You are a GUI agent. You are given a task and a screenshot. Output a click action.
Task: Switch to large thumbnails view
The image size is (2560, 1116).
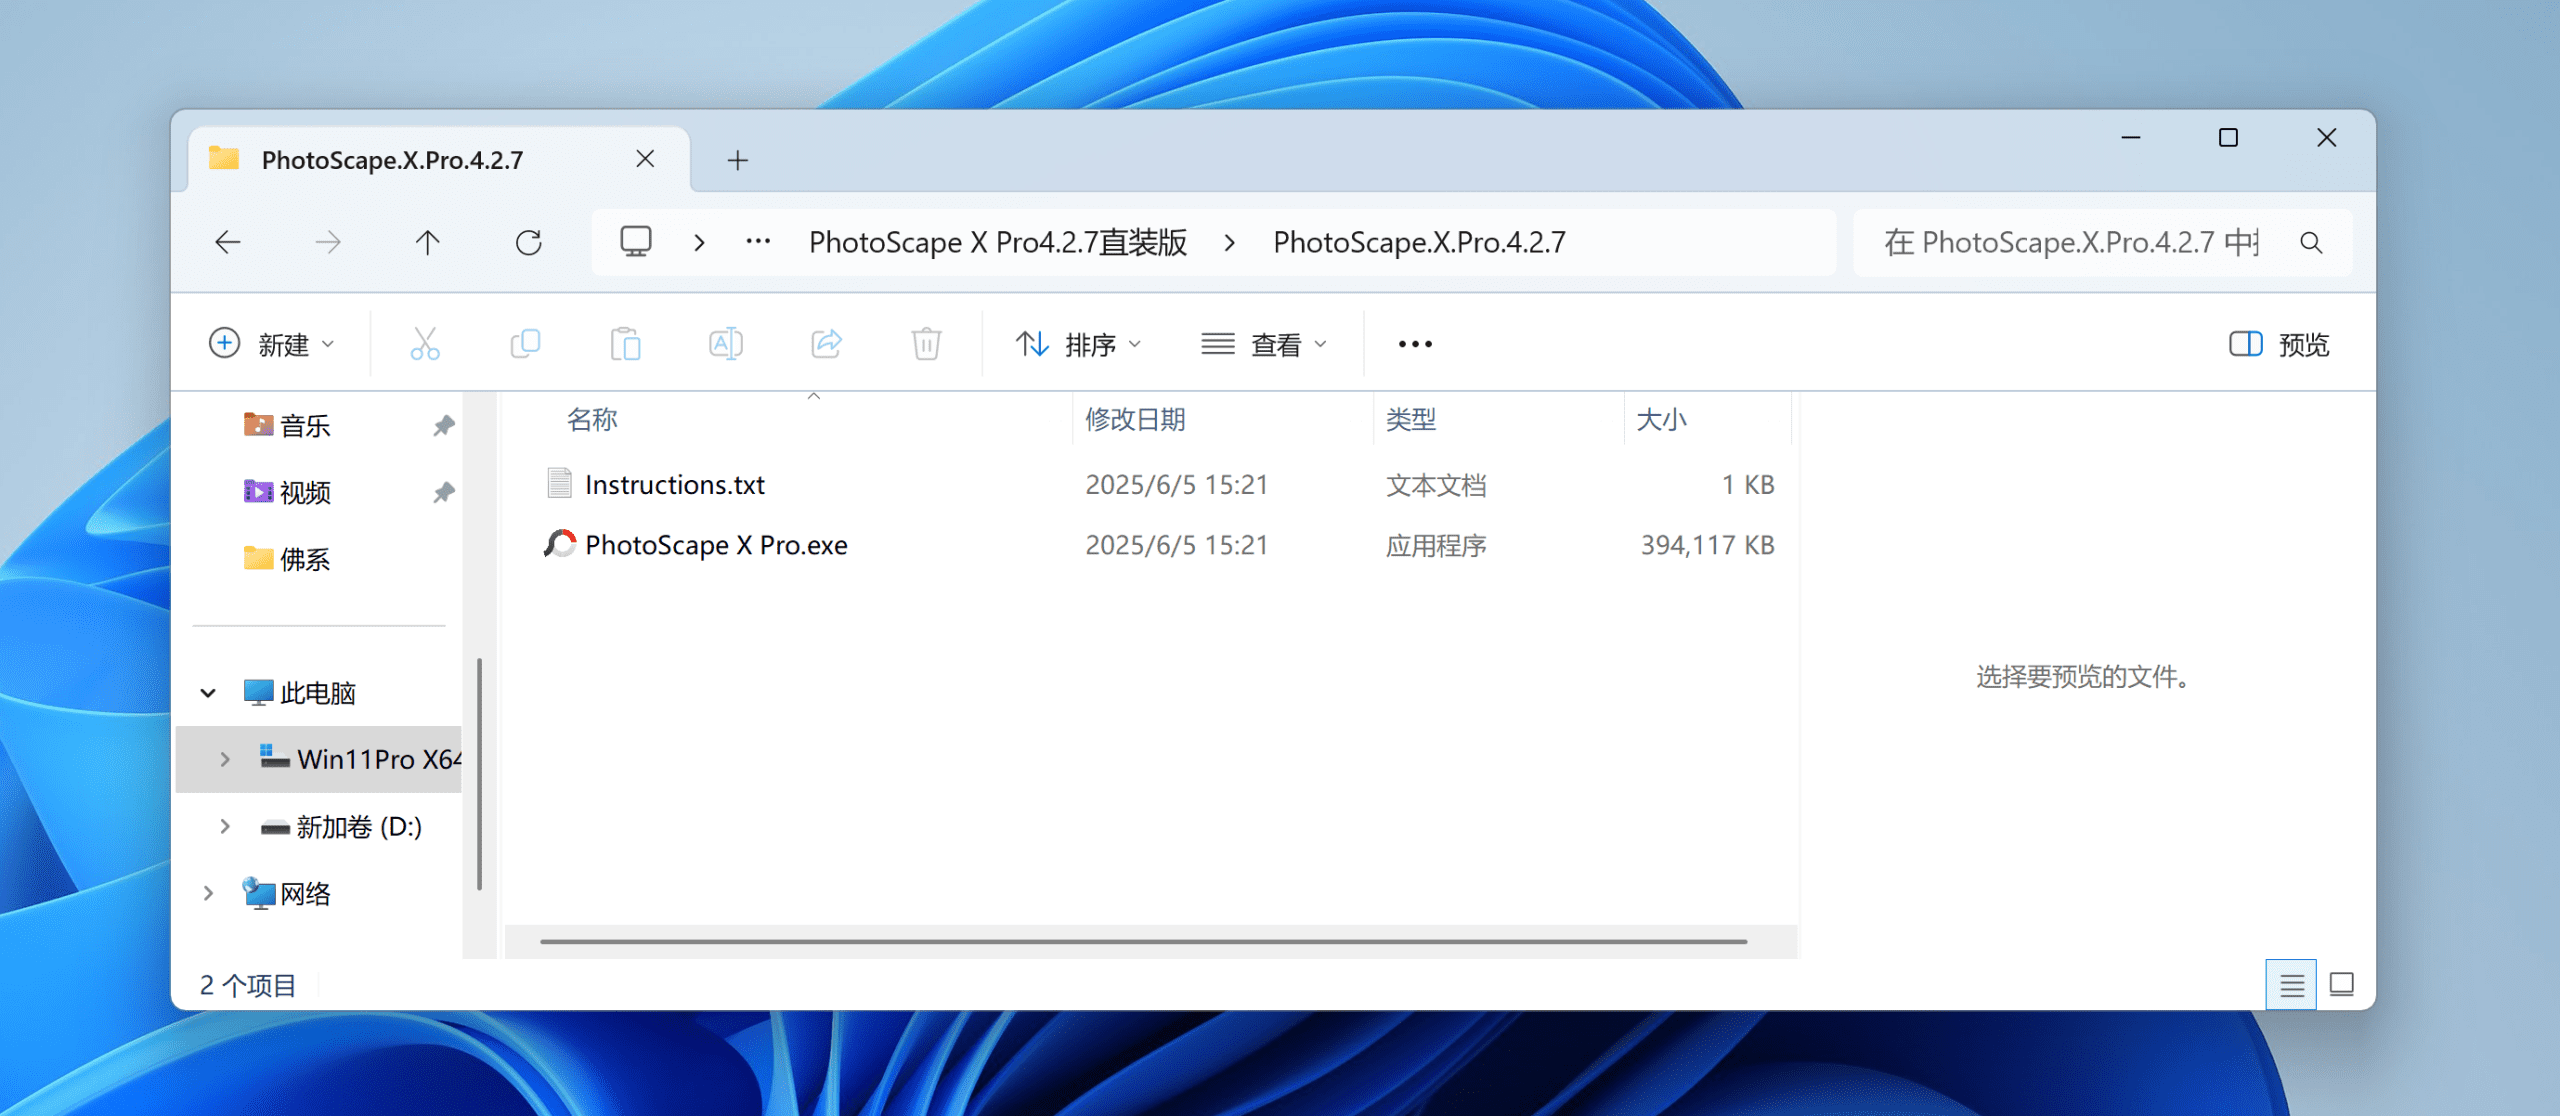(2342, 985)
